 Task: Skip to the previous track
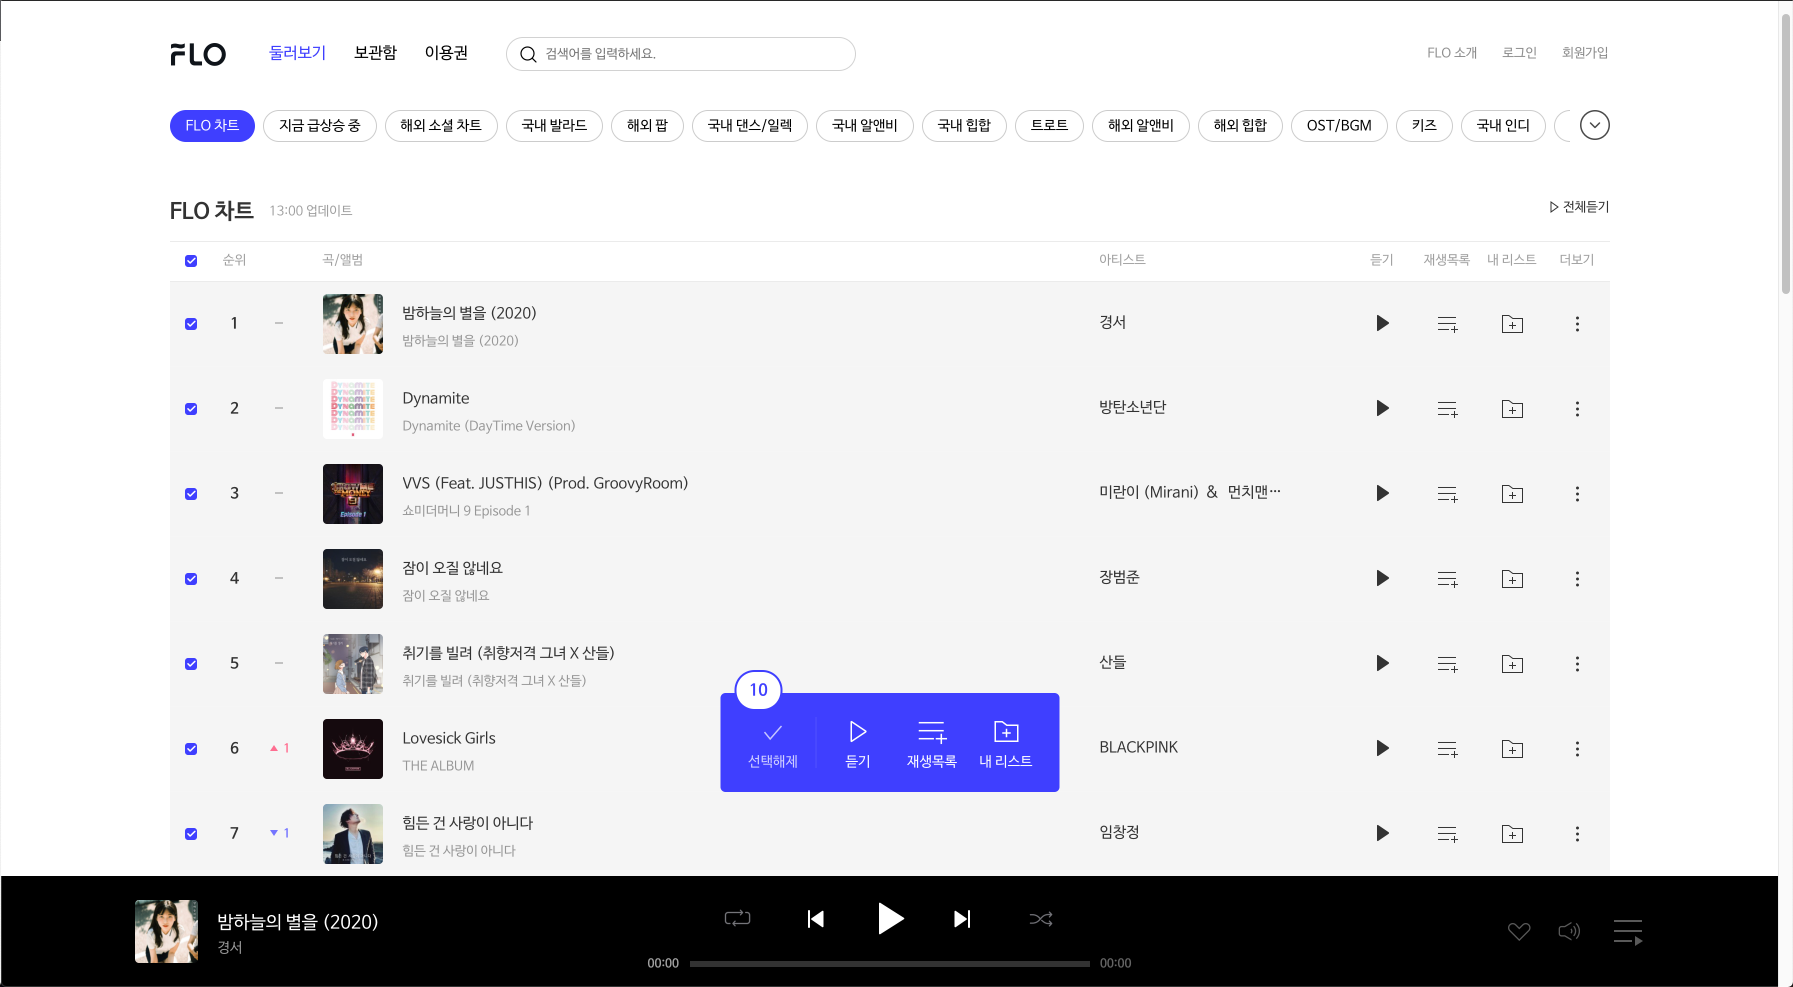pyautogui.click(x=816, y=919)
